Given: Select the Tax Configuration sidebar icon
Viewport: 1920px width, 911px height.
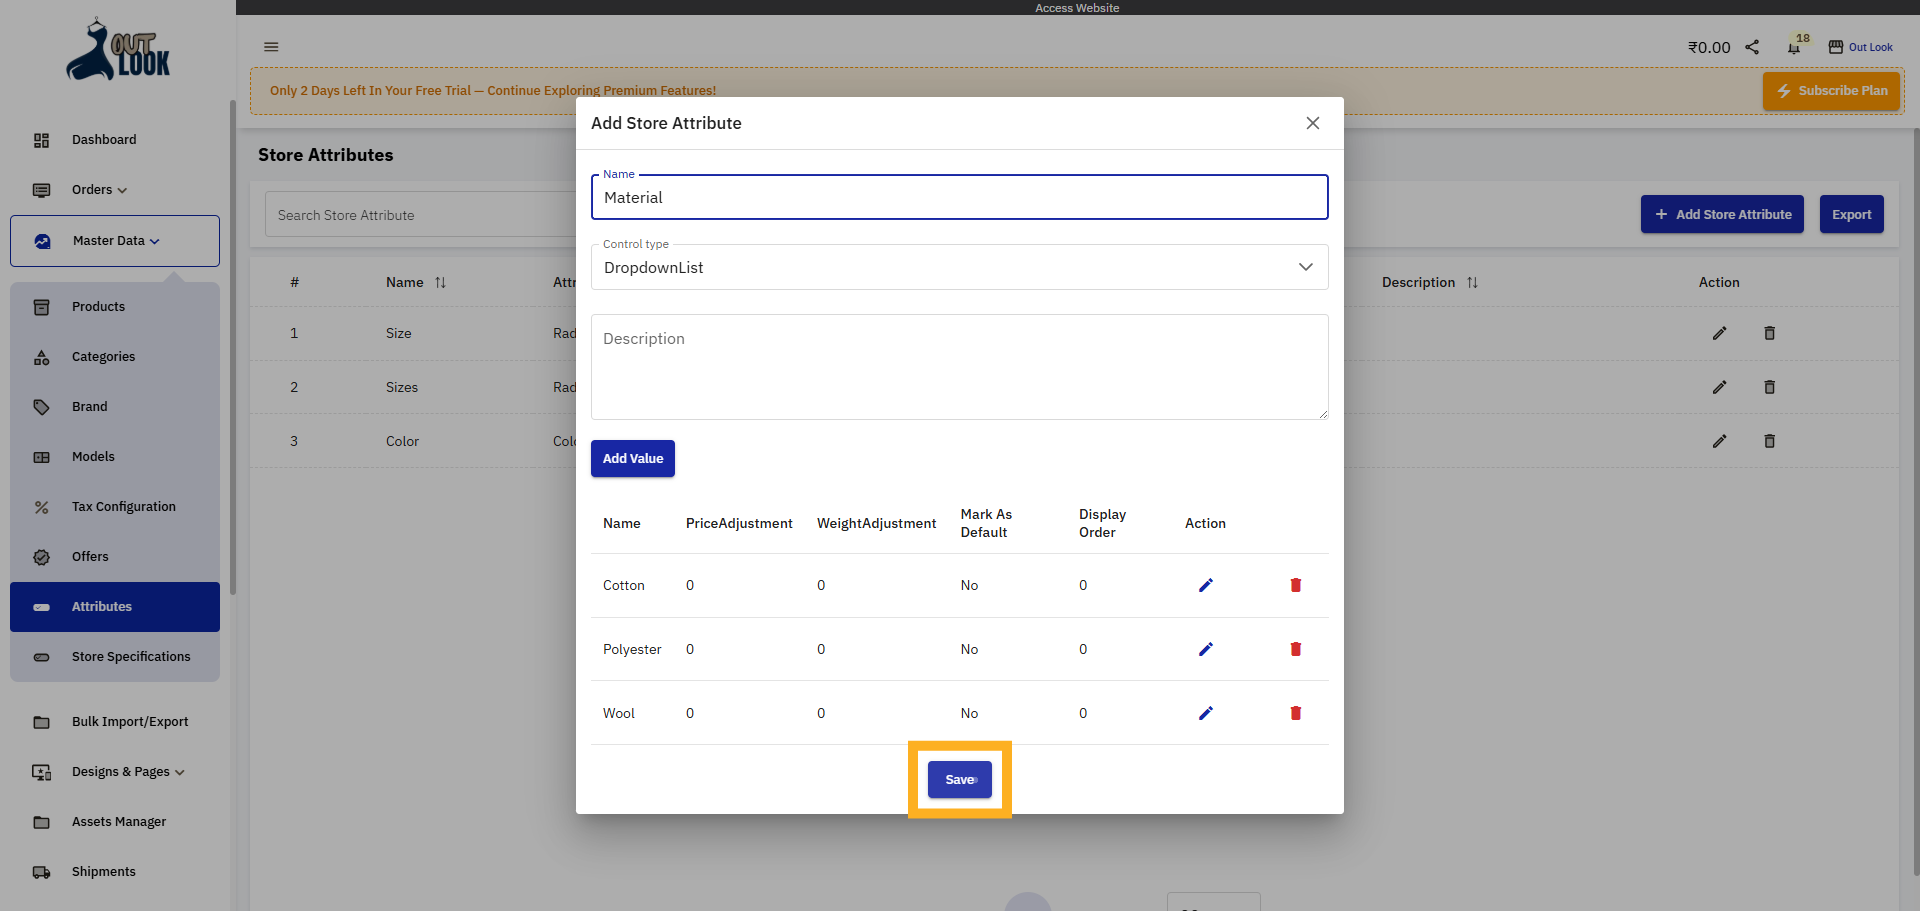Looking at the screenshot, I should coord(41,507).
